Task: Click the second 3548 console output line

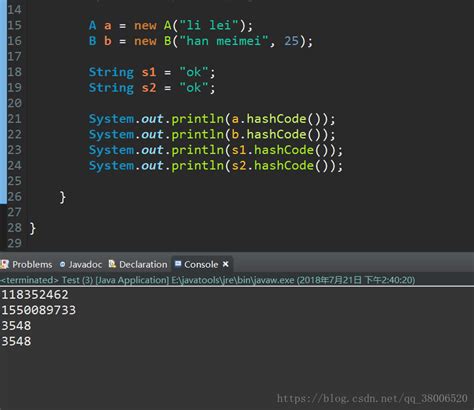Action: [x=16, y=341]
